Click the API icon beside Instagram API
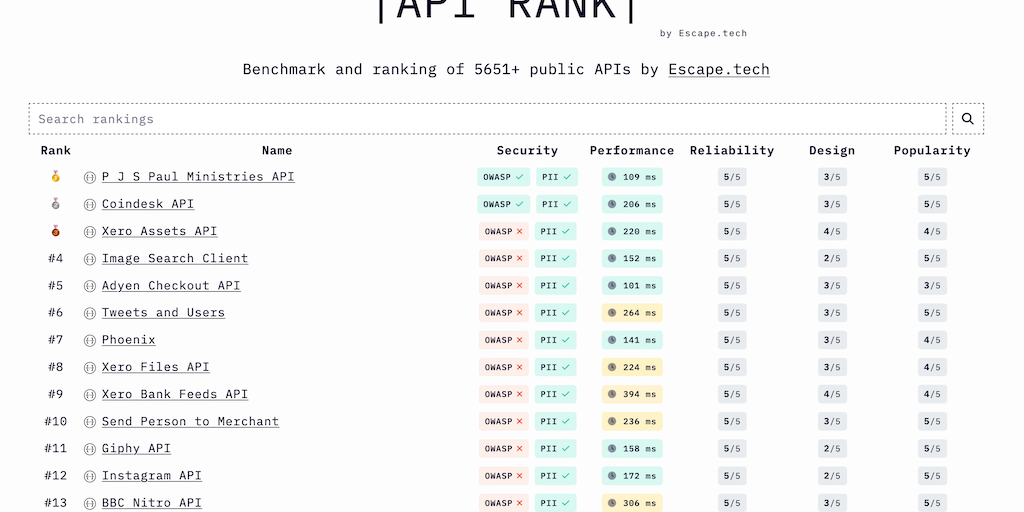1024x512 pixels. (x=90, y=477)
